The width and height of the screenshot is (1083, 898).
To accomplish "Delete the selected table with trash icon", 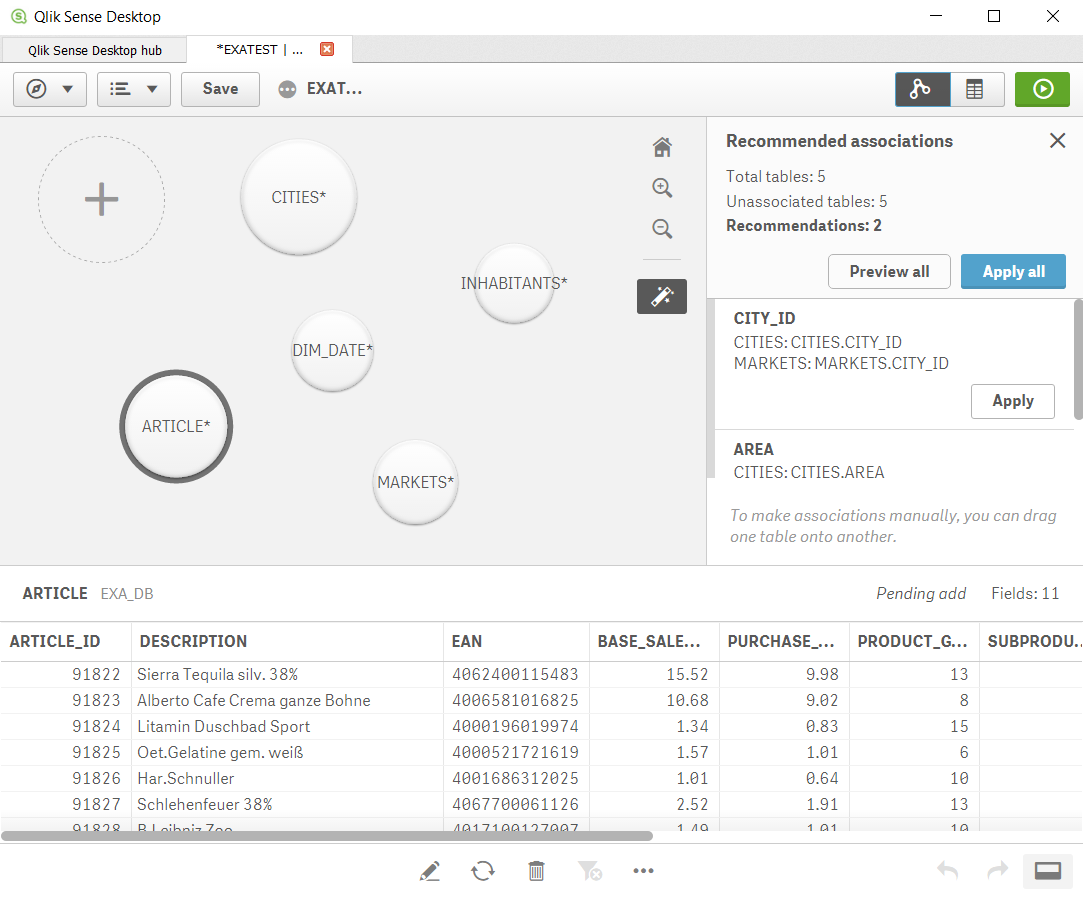I will [x=536, y=871].
